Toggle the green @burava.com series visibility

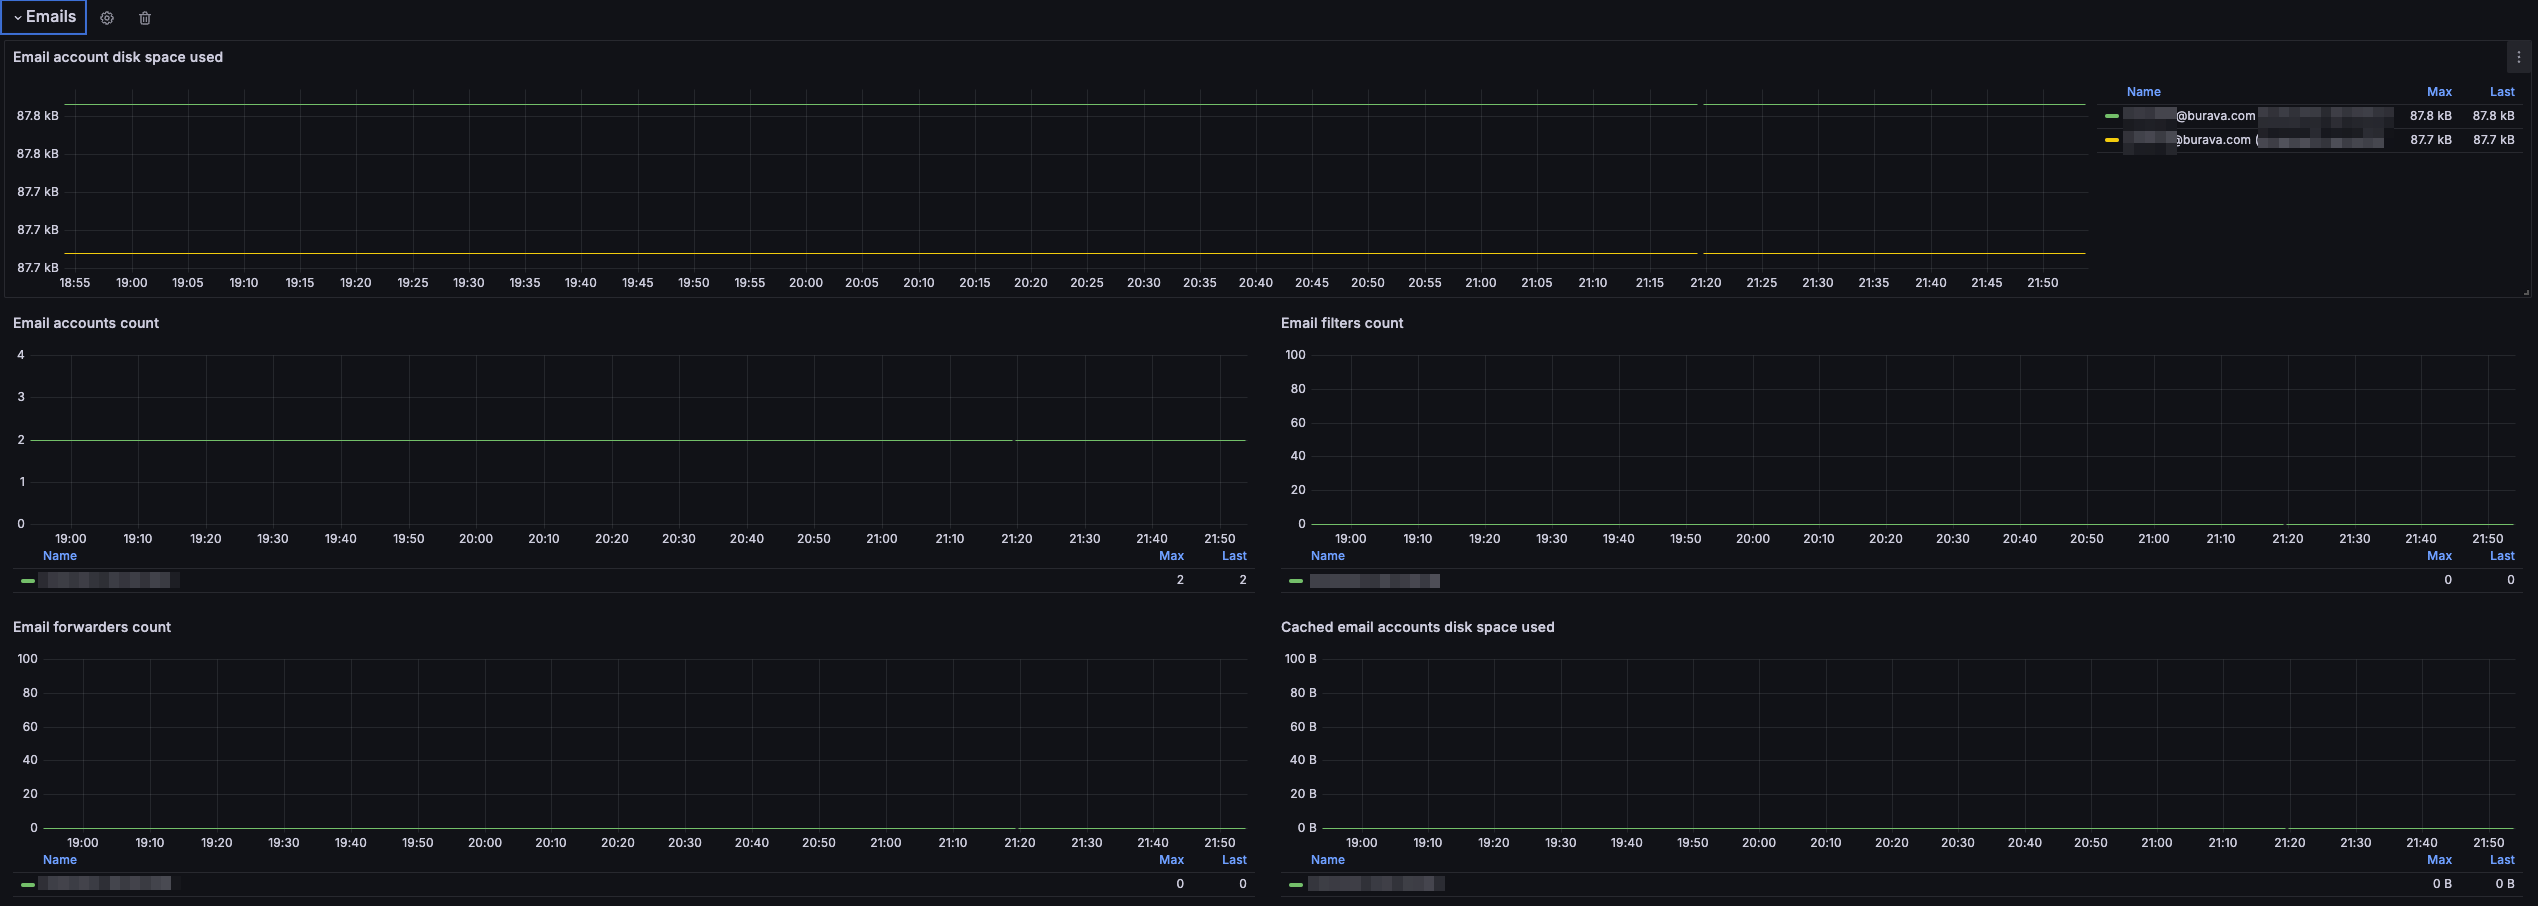[x=2216, y=116]
